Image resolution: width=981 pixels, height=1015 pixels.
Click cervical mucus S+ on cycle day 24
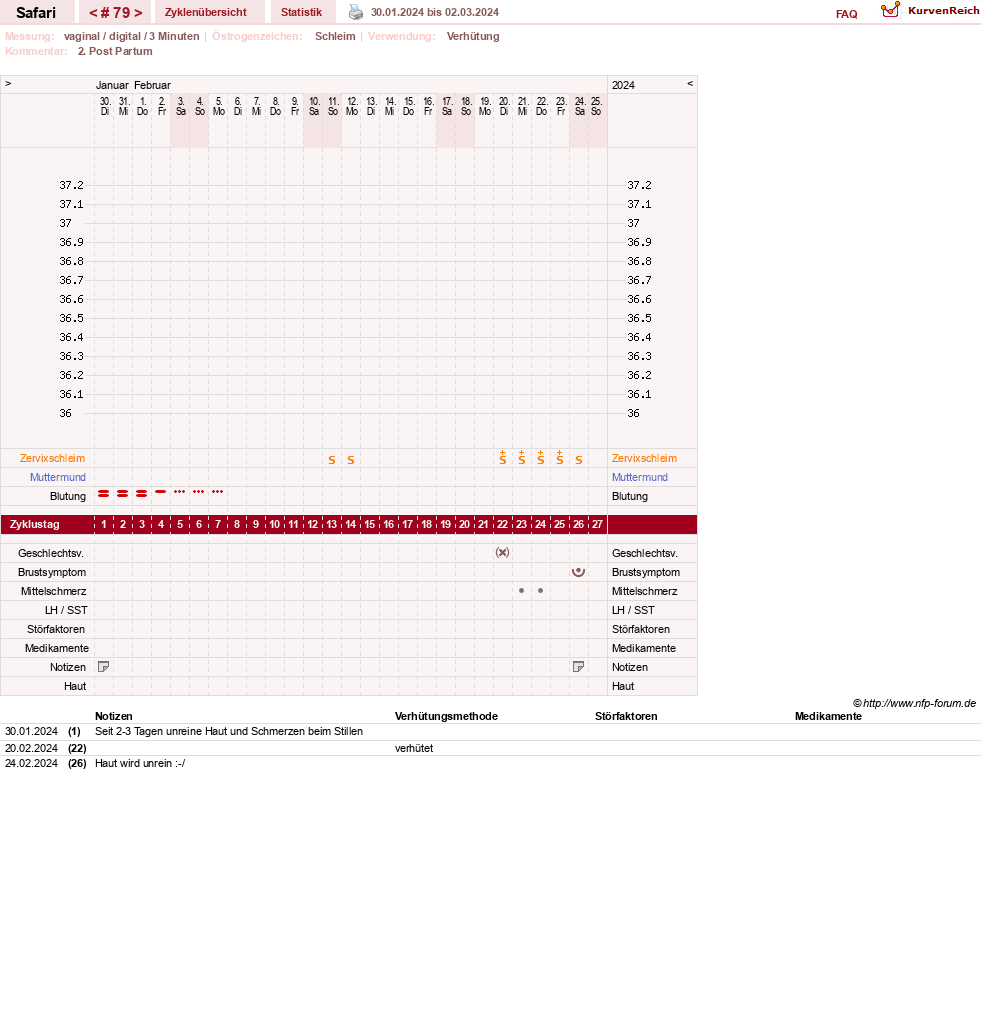[541, 458]
